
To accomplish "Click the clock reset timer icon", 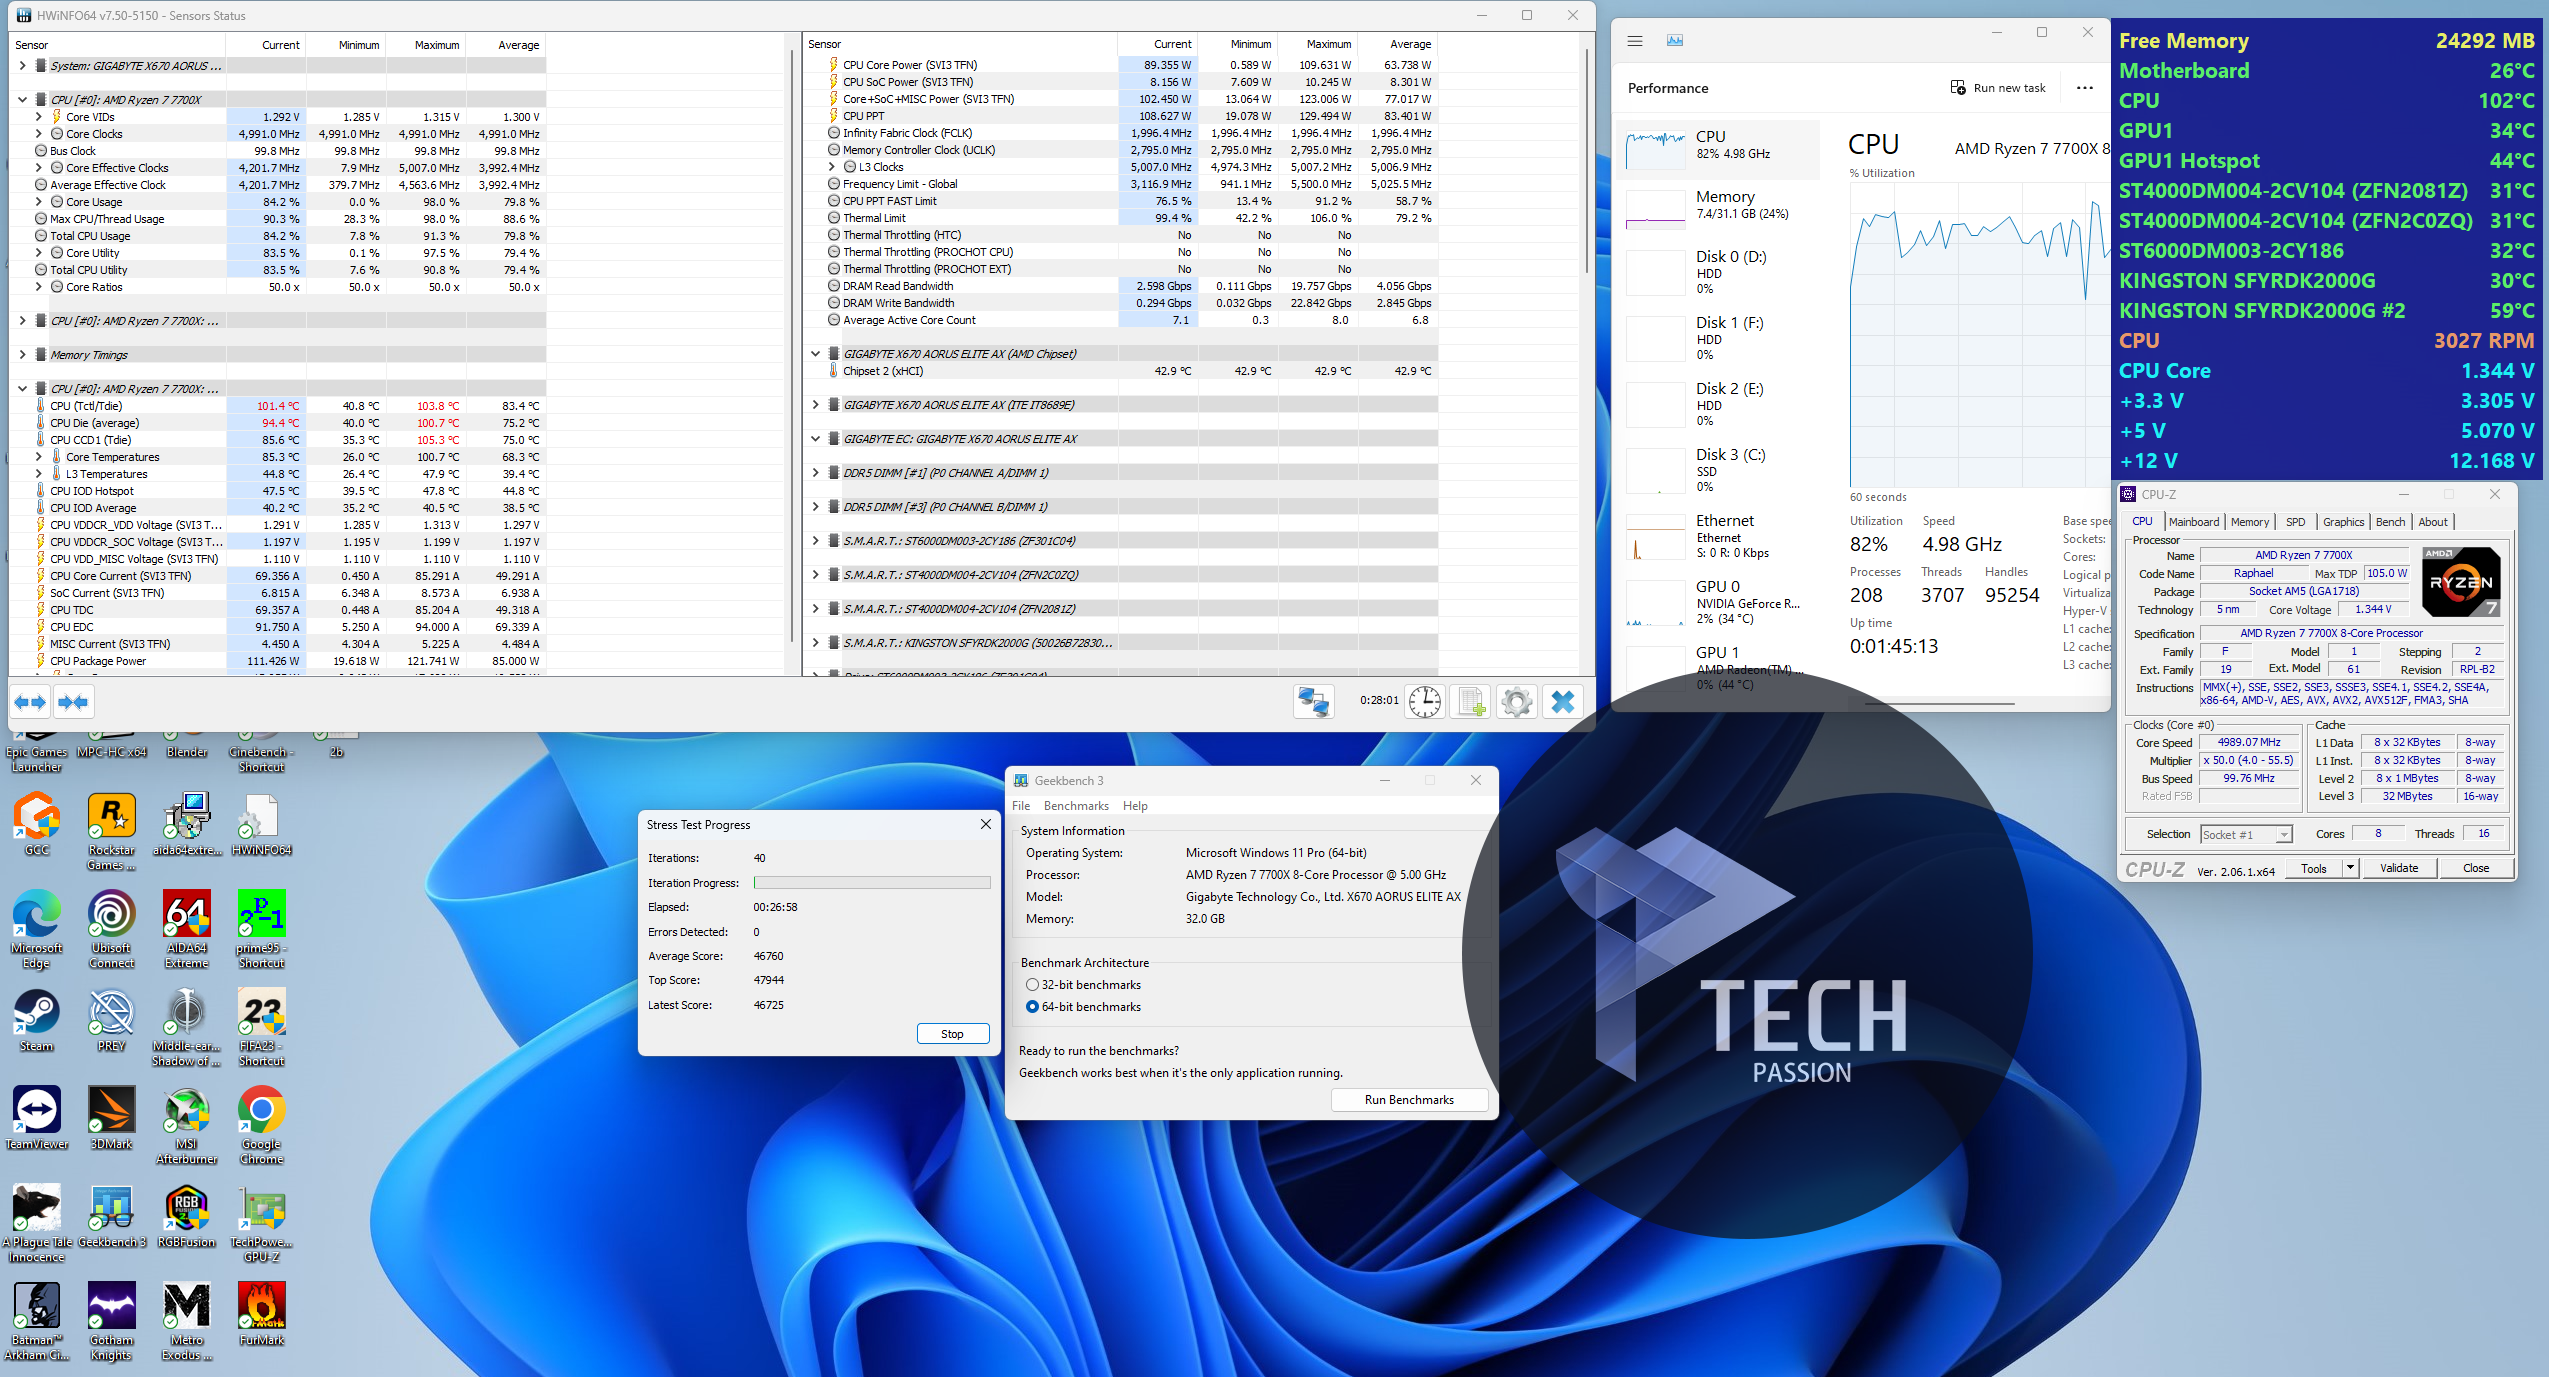I will pyautogui.click(x=1424, y=702).
